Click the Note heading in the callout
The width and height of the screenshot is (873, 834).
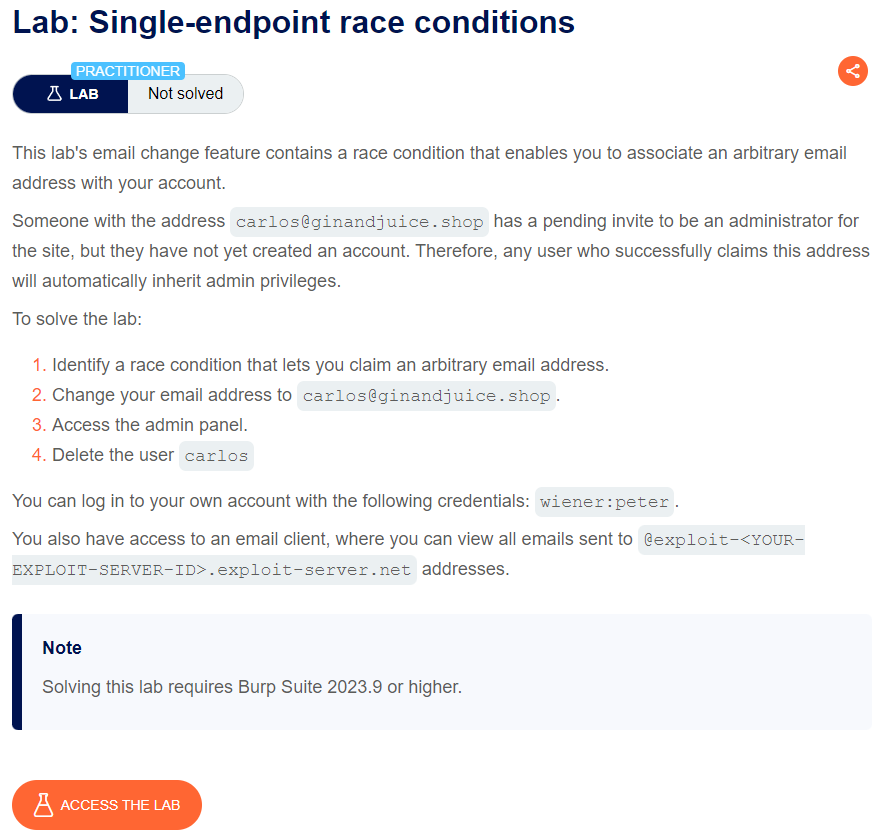point(62,647)
